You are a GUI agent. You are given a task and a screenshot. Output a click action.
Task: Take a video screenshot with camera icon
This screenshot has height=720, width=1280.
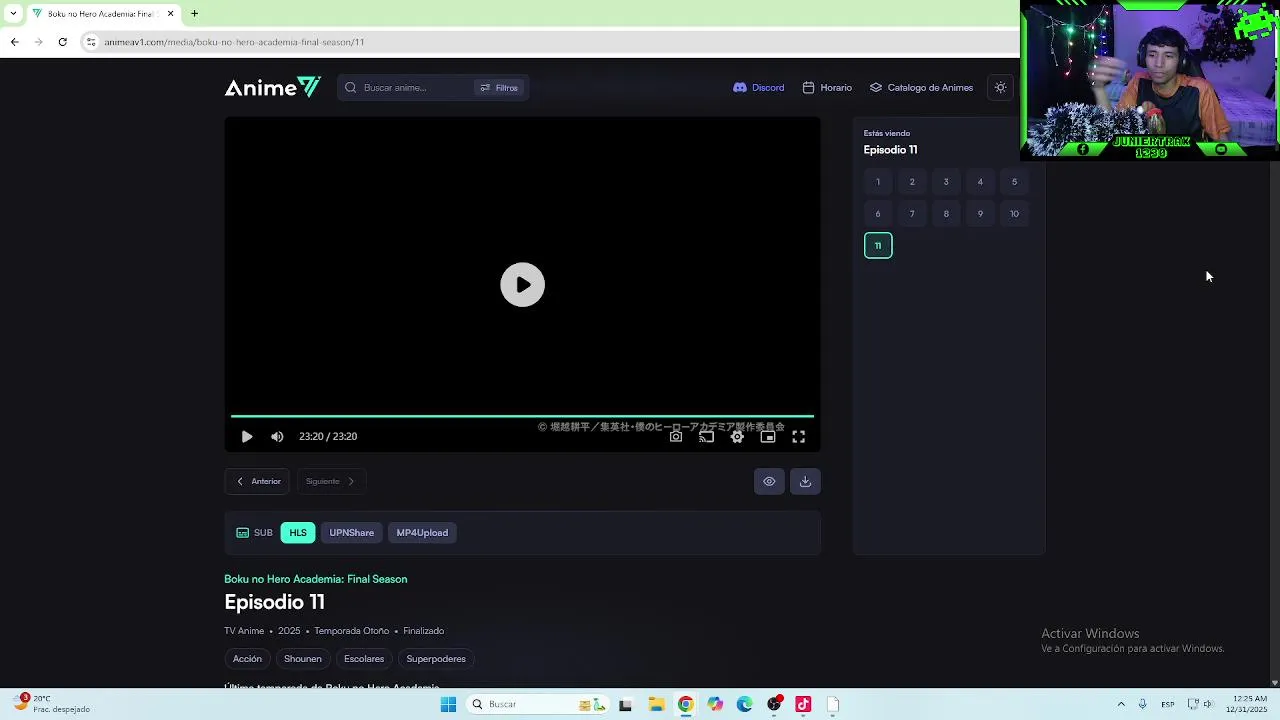pyautogui.click(x=676, y=437)
